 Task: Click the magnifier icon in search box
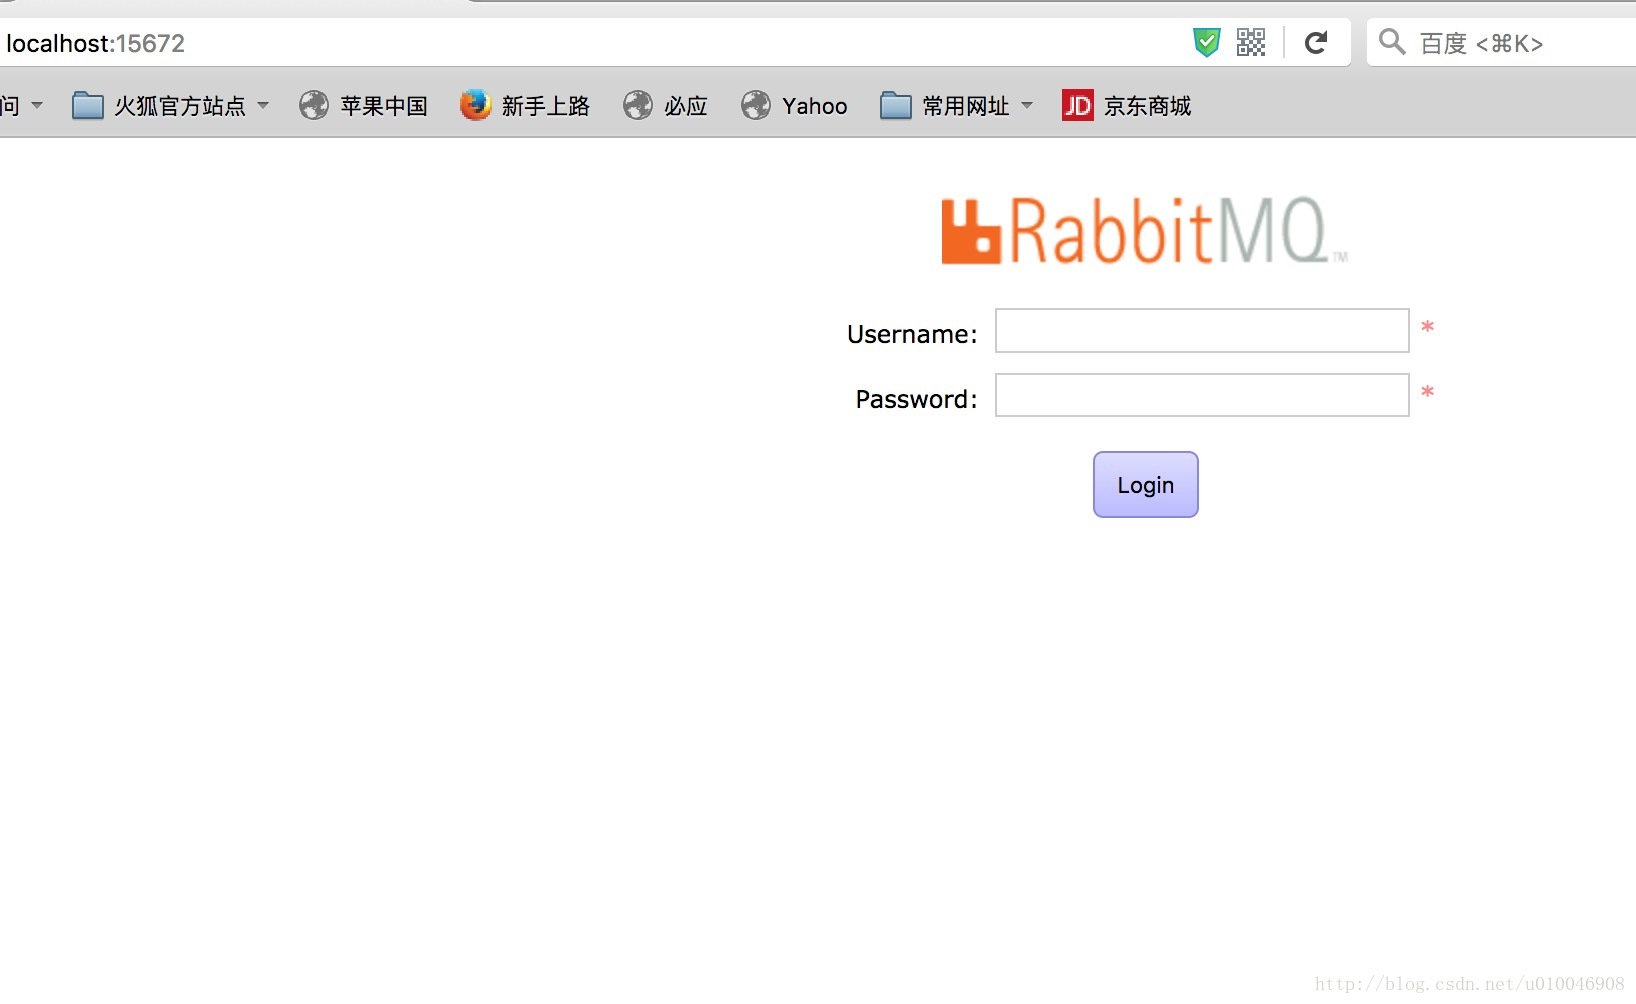pyautogui.click(x=1392, y=42)
